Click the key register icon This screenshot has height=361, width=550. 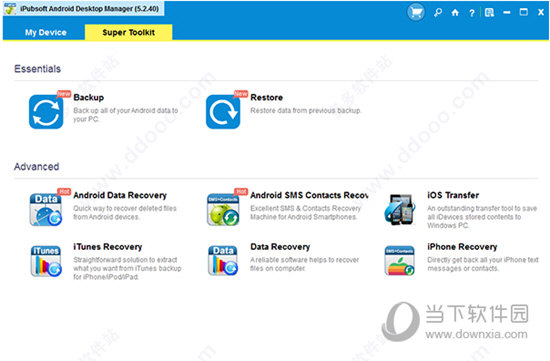pos(438,13)
